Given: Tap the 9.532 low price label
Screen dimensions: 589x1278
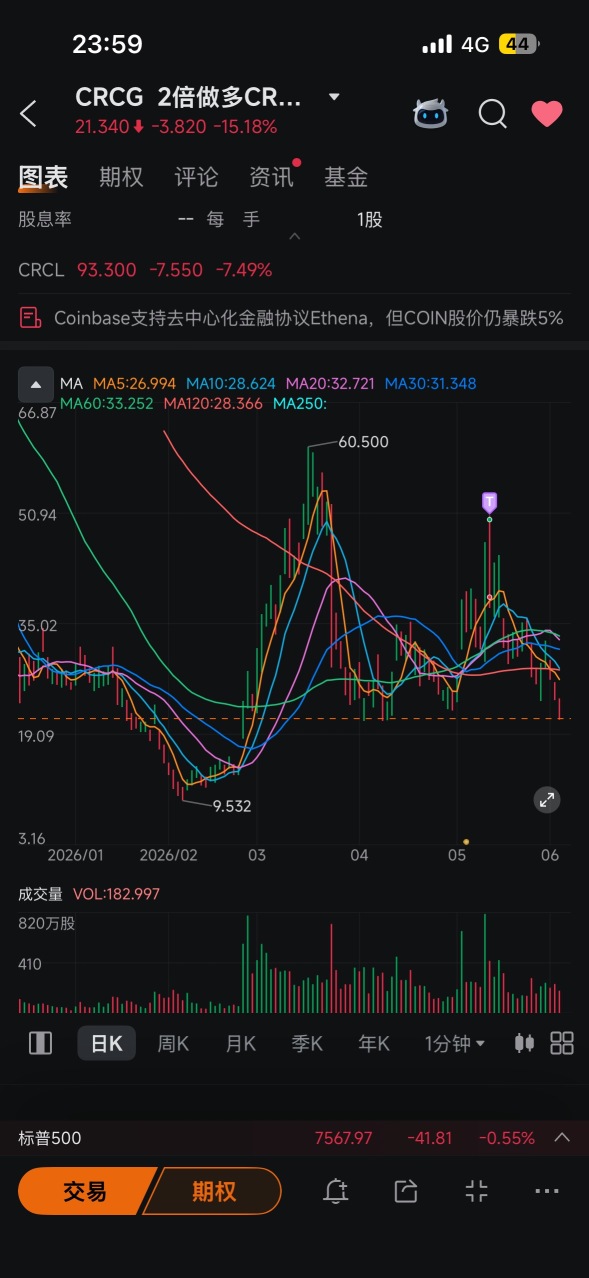Looking at the screenshot, I should [x=232, y=804].
